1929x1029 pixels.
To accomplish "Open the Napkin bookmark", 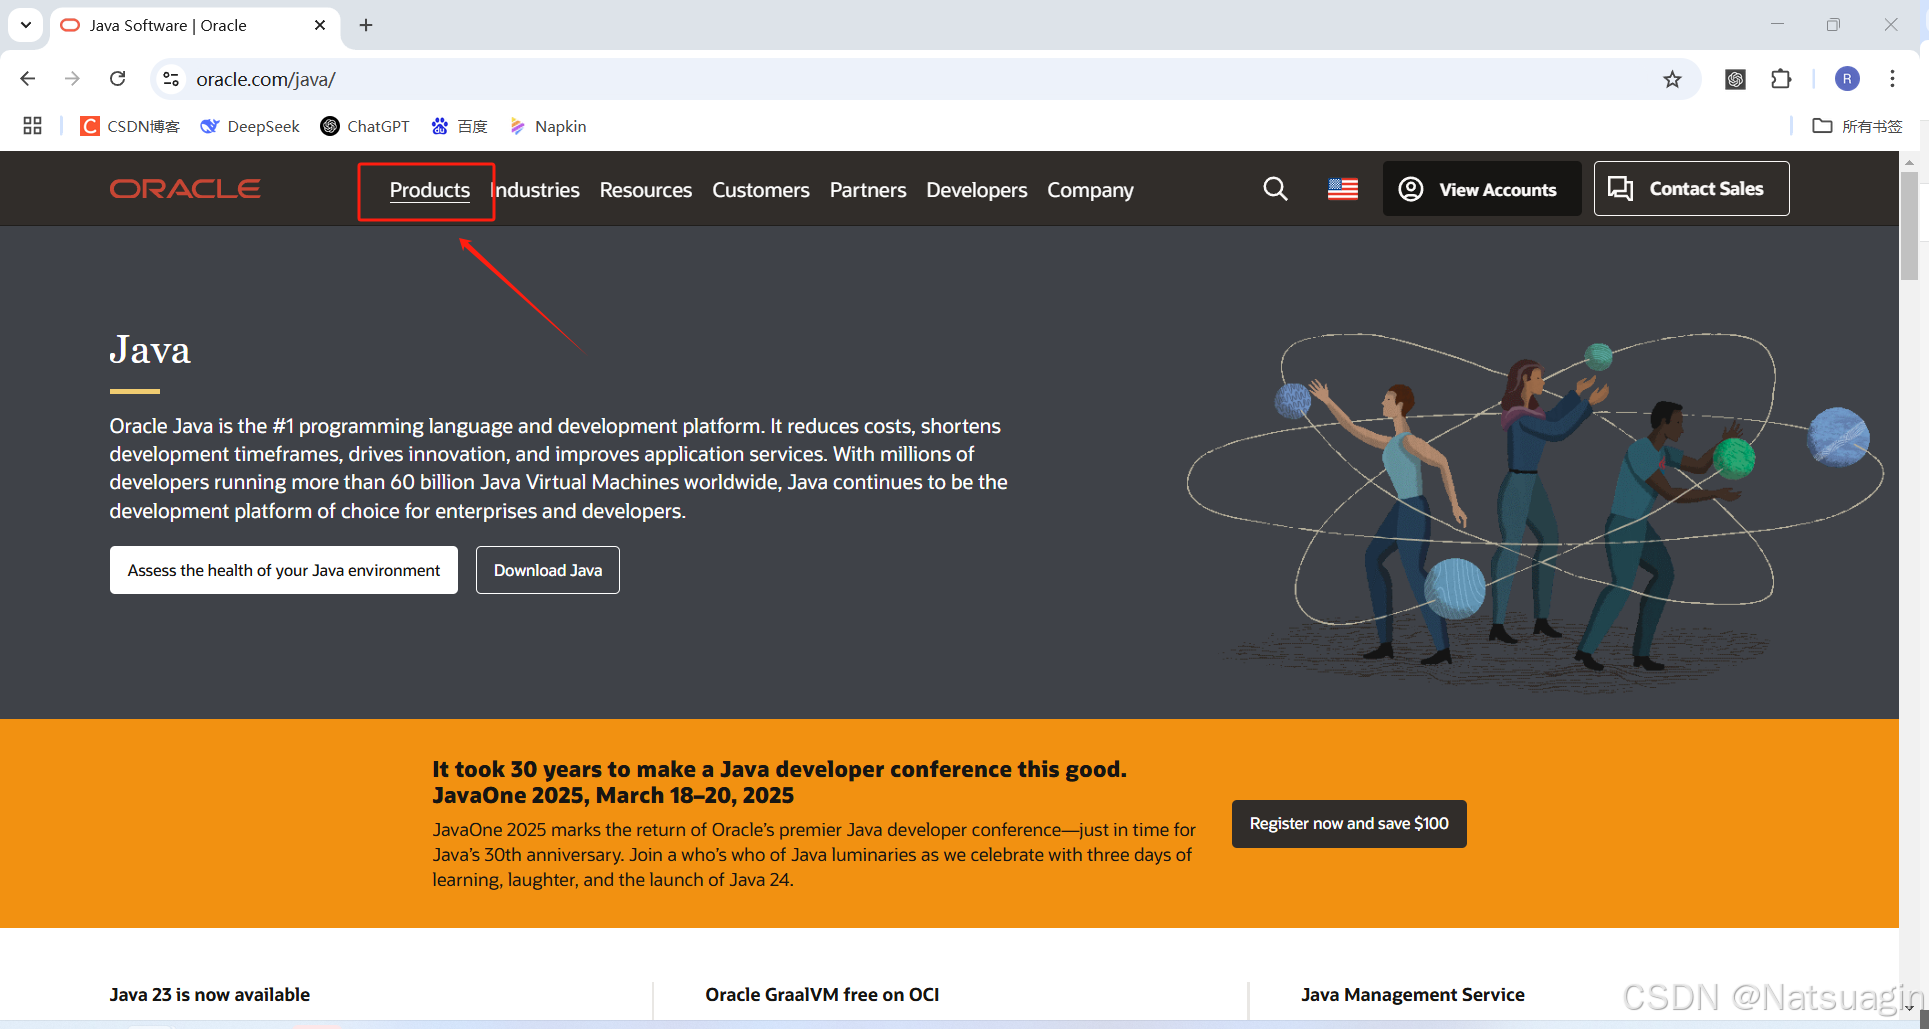I will (x=548, y=126).
